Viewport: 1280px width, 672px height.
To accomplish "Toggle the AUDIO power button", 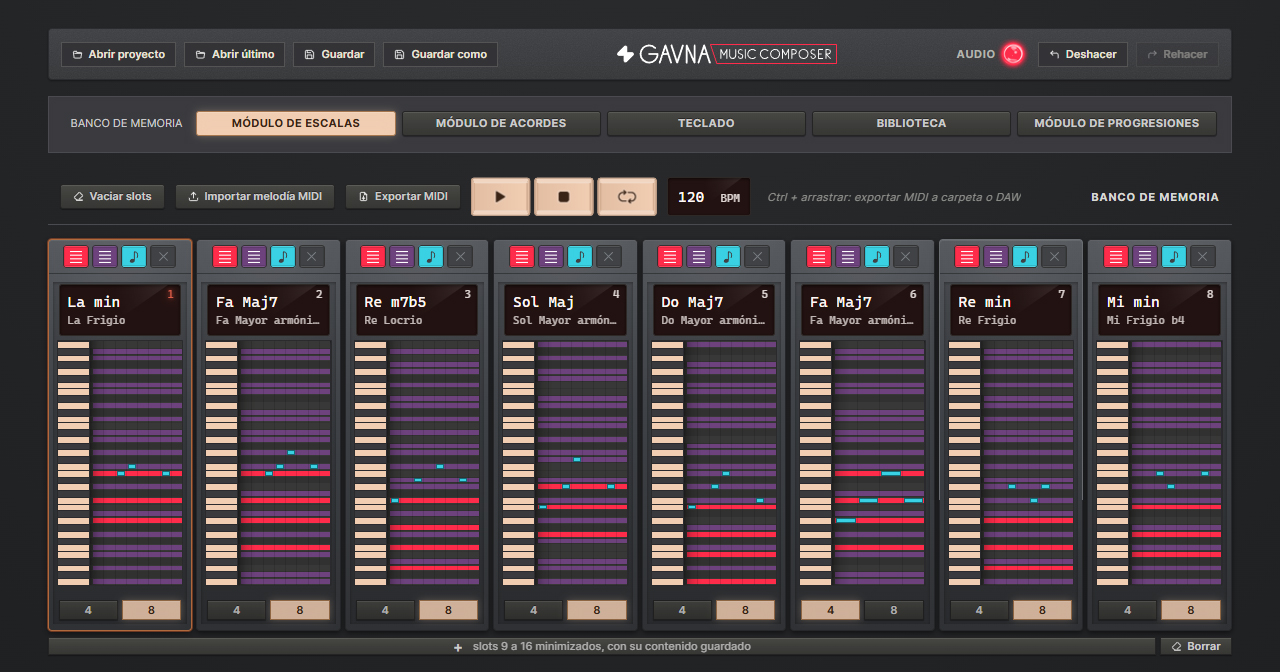I will click(x=1013, y=54).
